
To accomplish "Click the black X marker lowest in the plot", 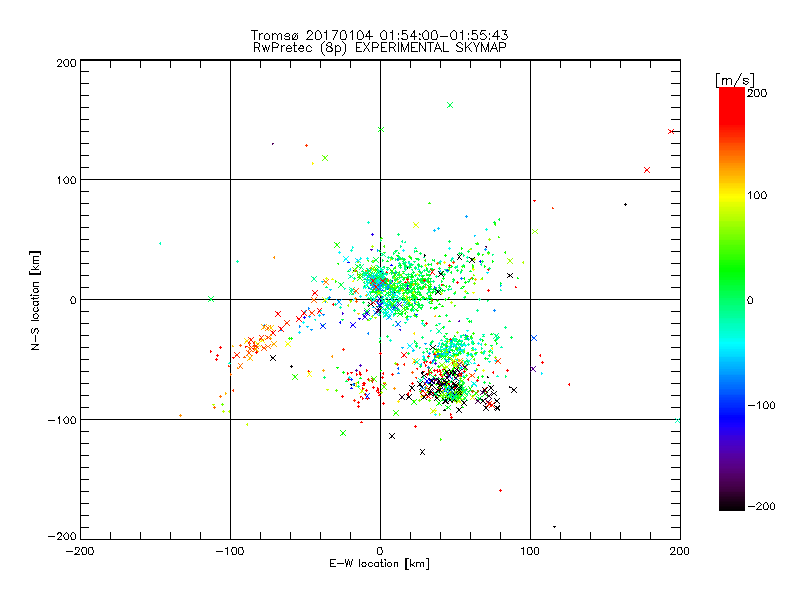I will coord(422,452).
